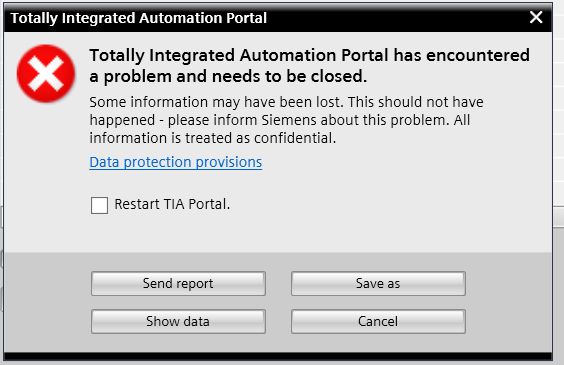Image resolution: width=564 pixels, height=365 pixels.
Task: Choose Save as to store the report
Action: click(x=378, y=283)
